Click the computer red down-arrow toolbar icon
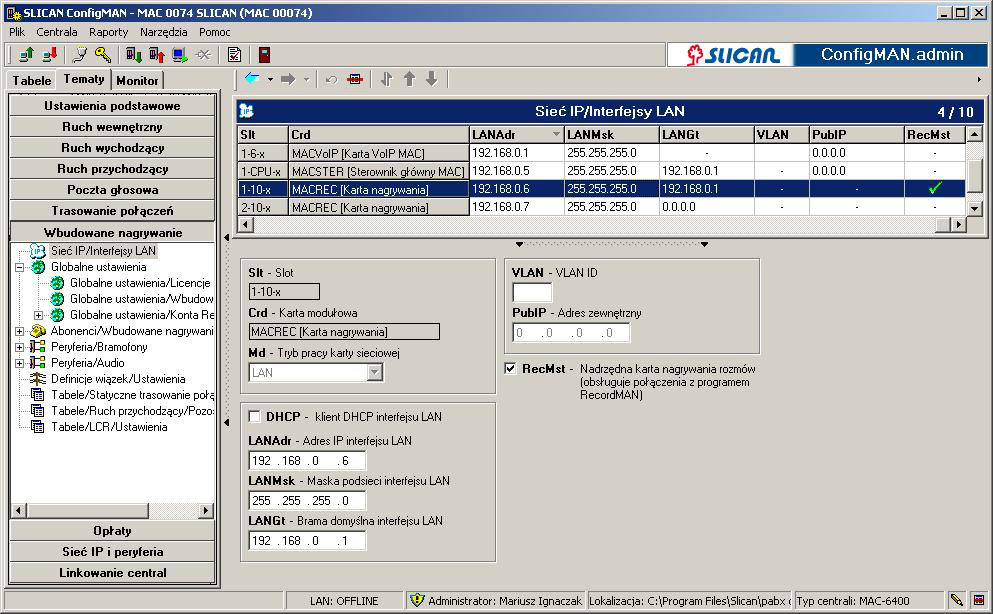Screen dimensions: 993x614 [x=49, y=55]
